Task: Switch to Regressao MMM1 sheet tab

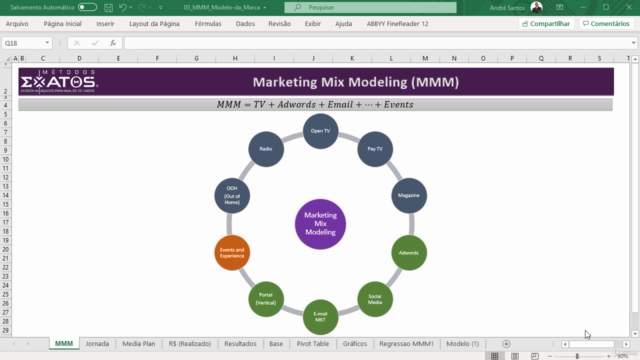Action: click(x=407, y=344)
